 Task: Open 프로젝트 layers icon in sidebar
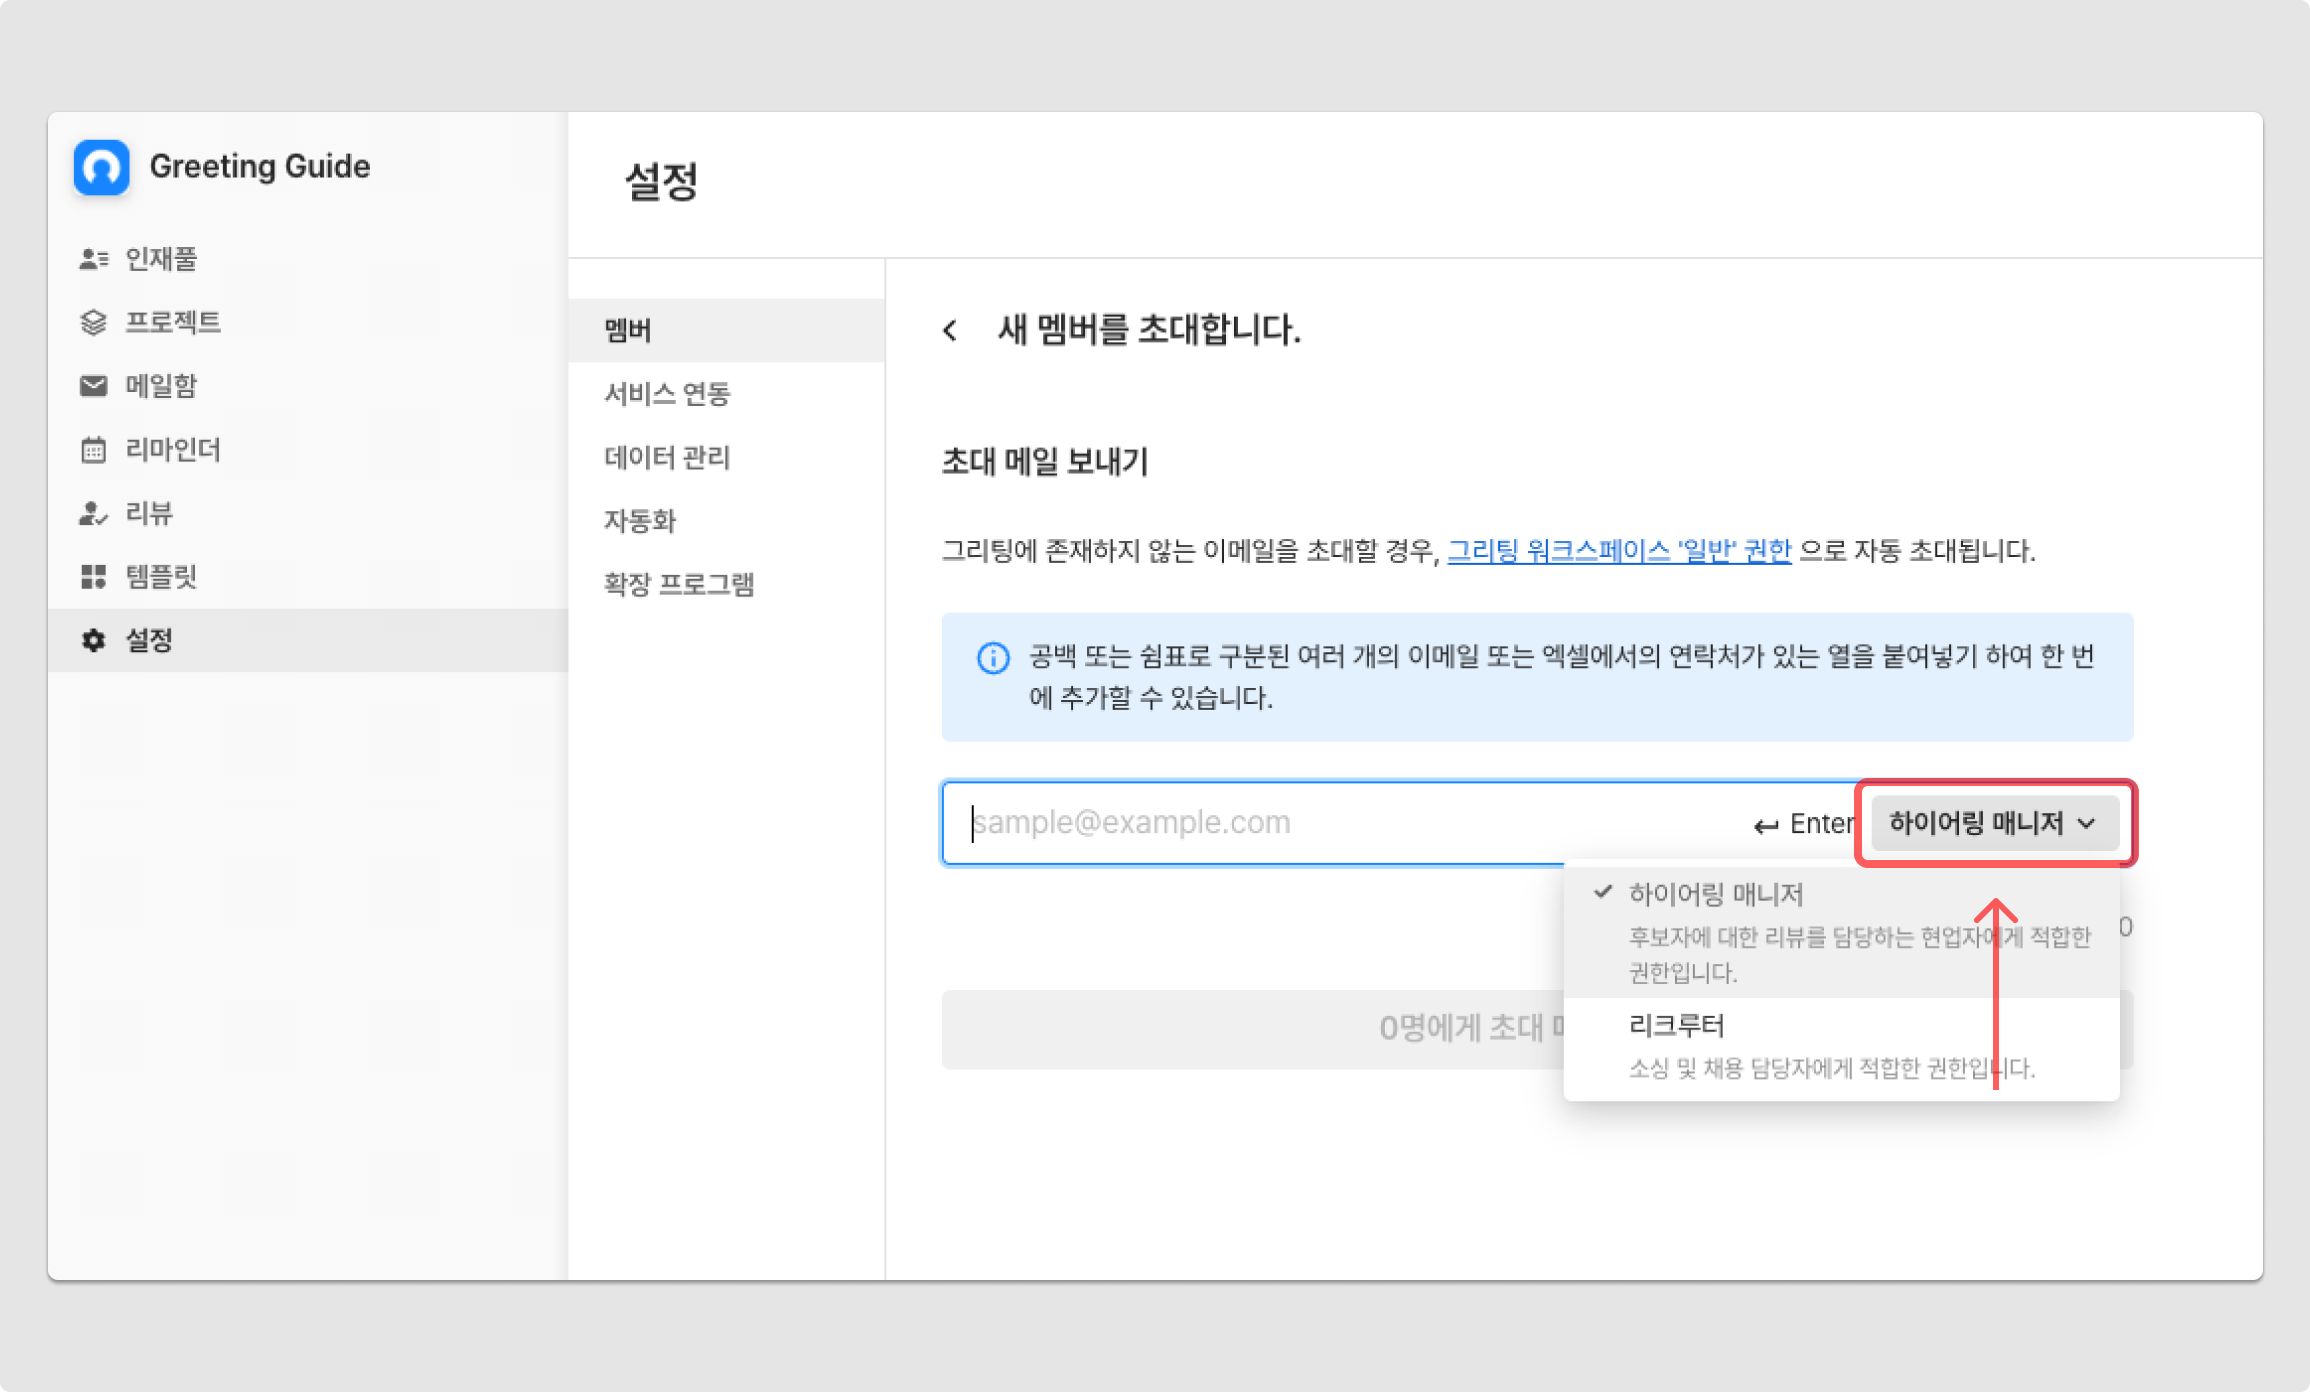[x=93, y=323]
